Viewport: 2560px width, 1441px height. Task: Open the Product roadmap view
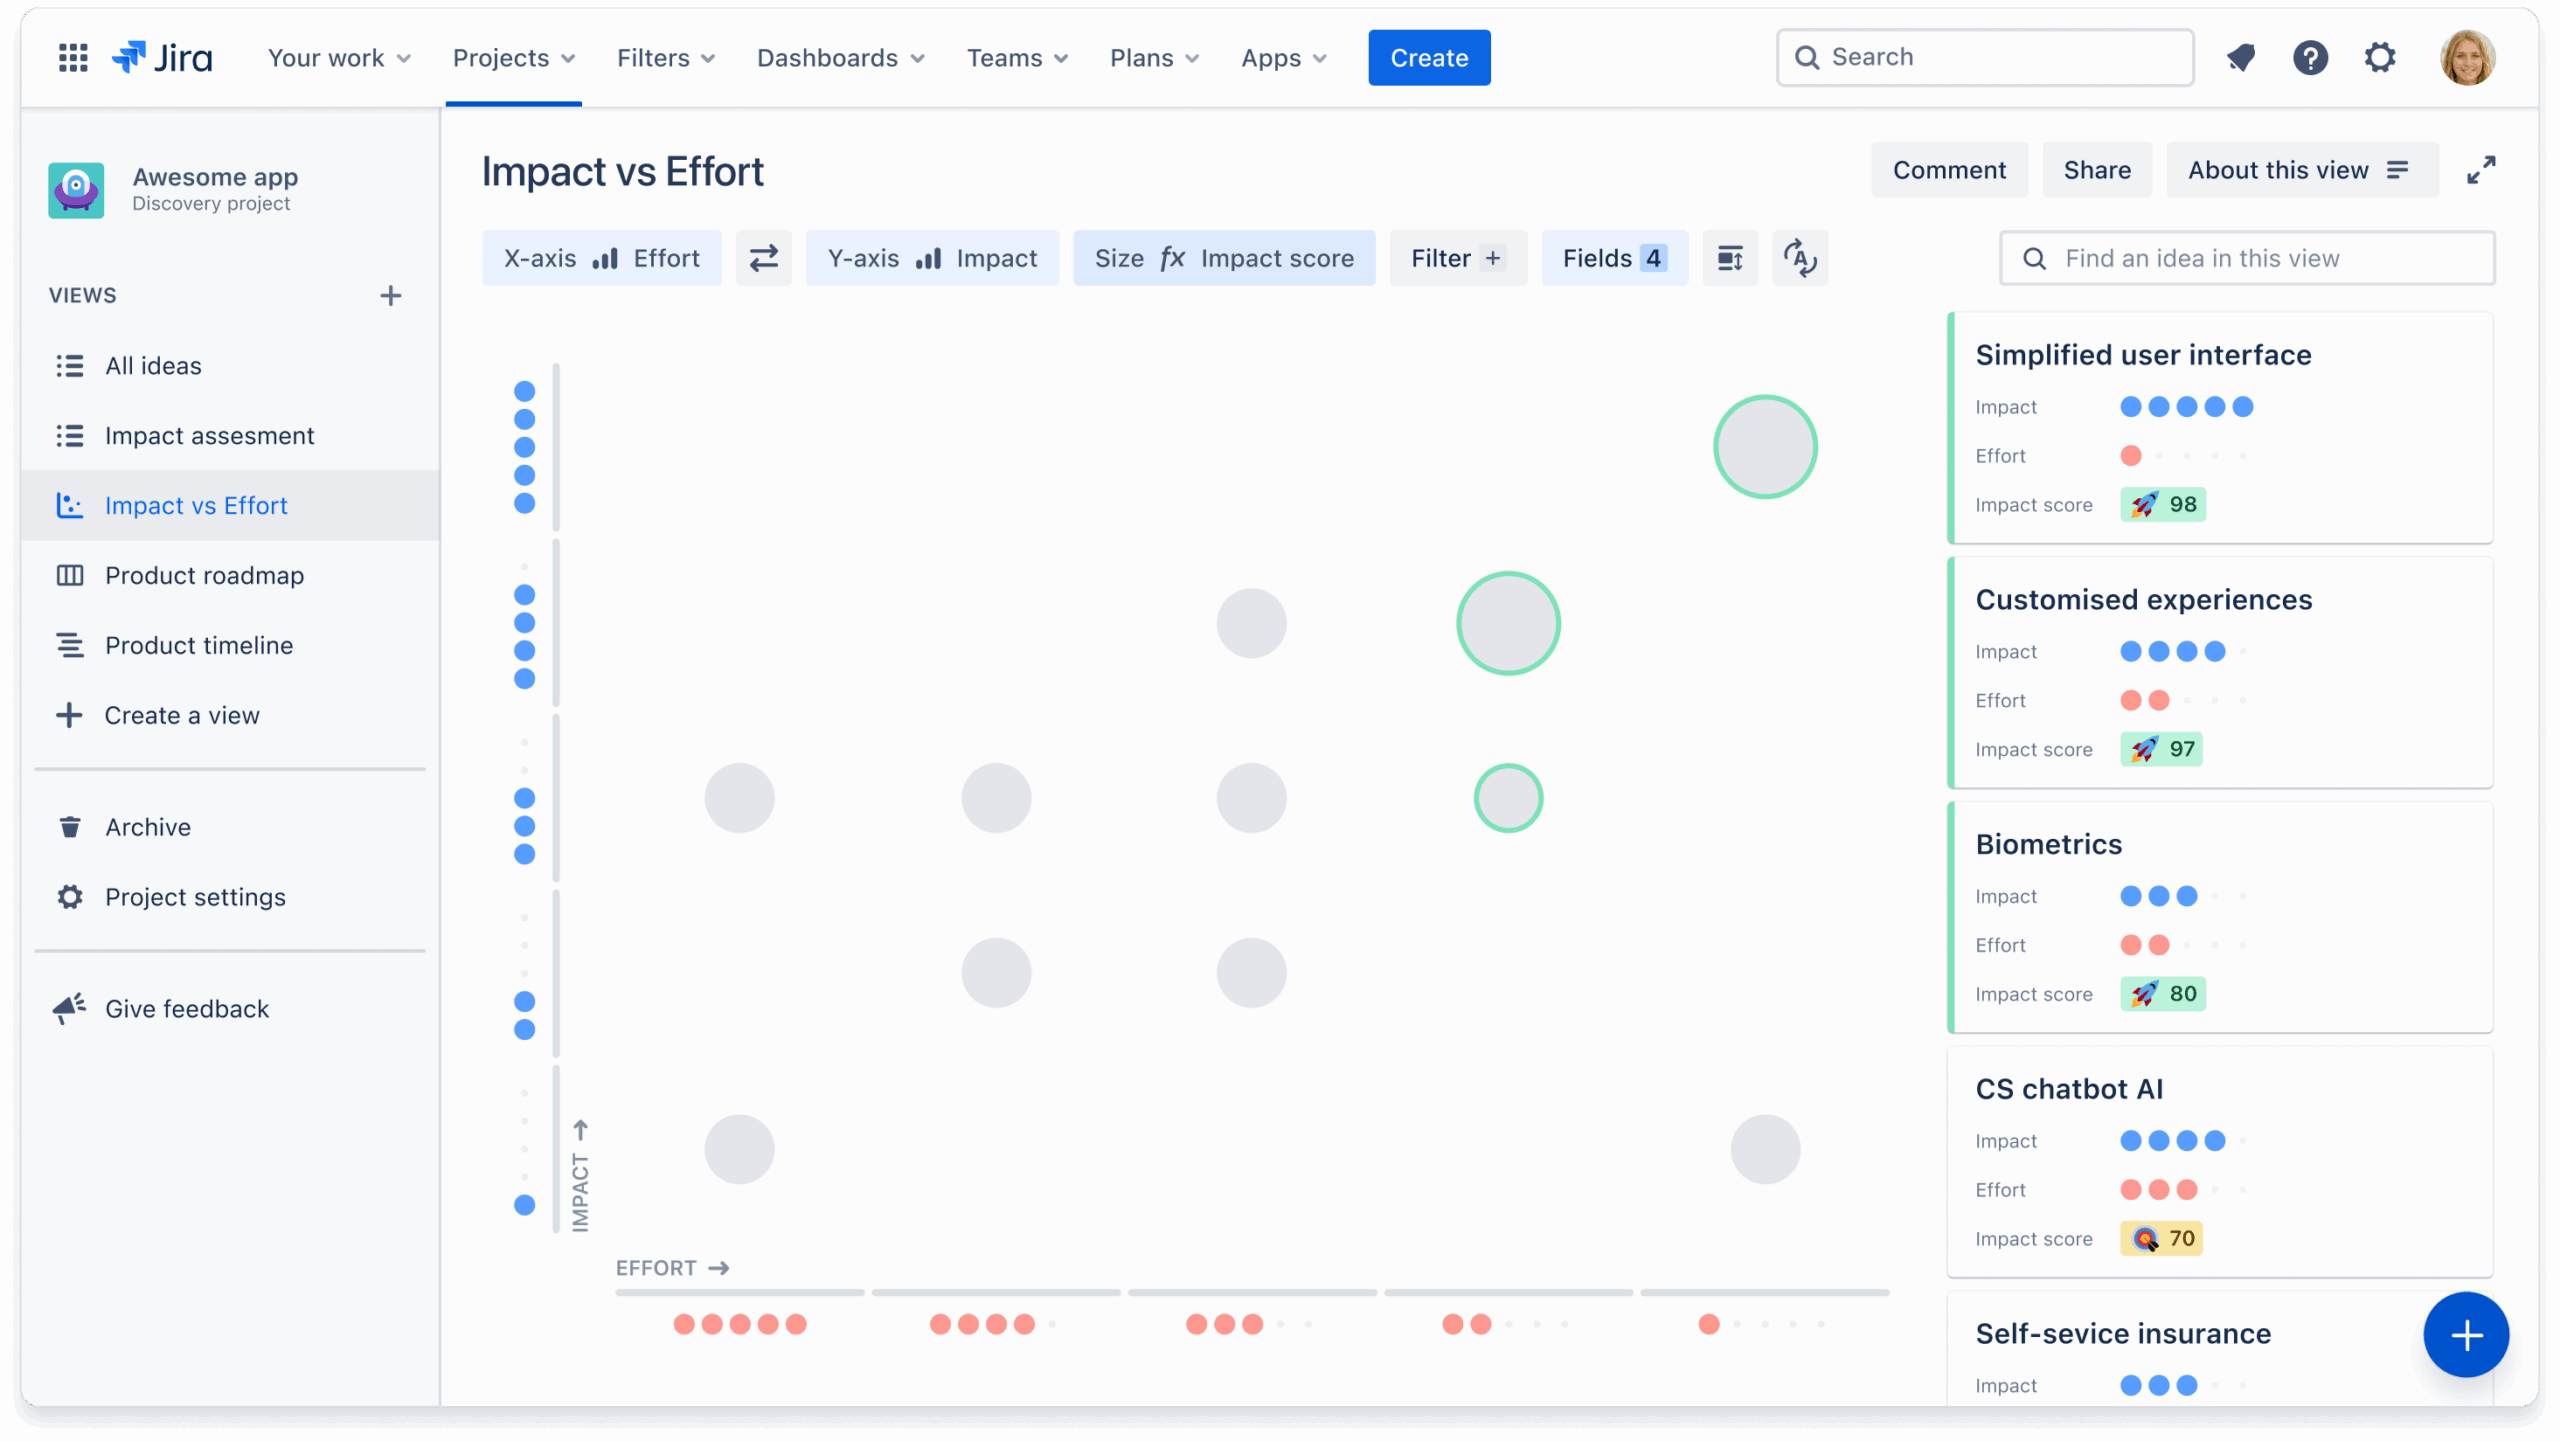click(x=204, y=575)
